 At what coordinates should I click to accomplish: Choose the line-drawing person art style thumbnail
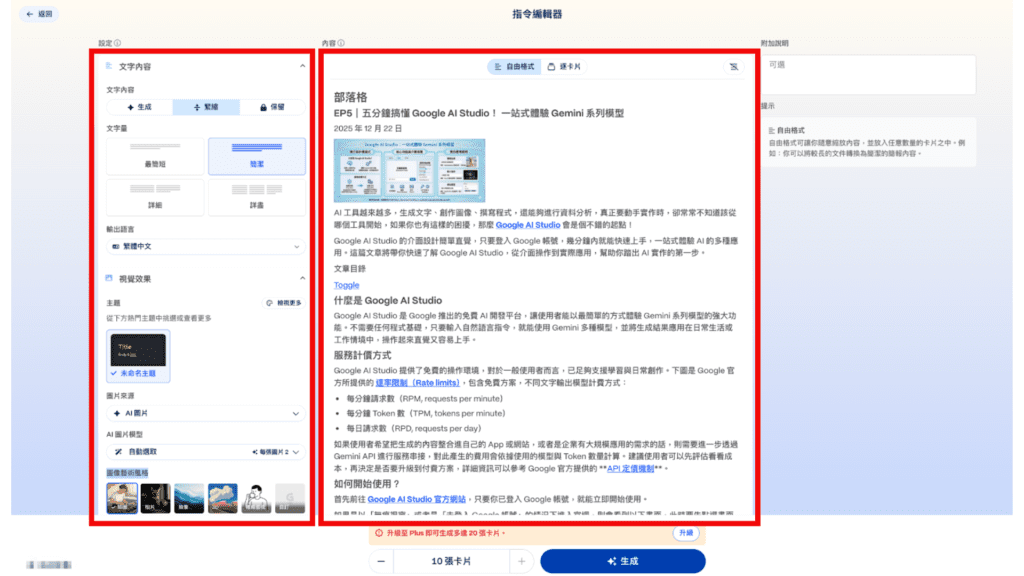click(256, 497)
